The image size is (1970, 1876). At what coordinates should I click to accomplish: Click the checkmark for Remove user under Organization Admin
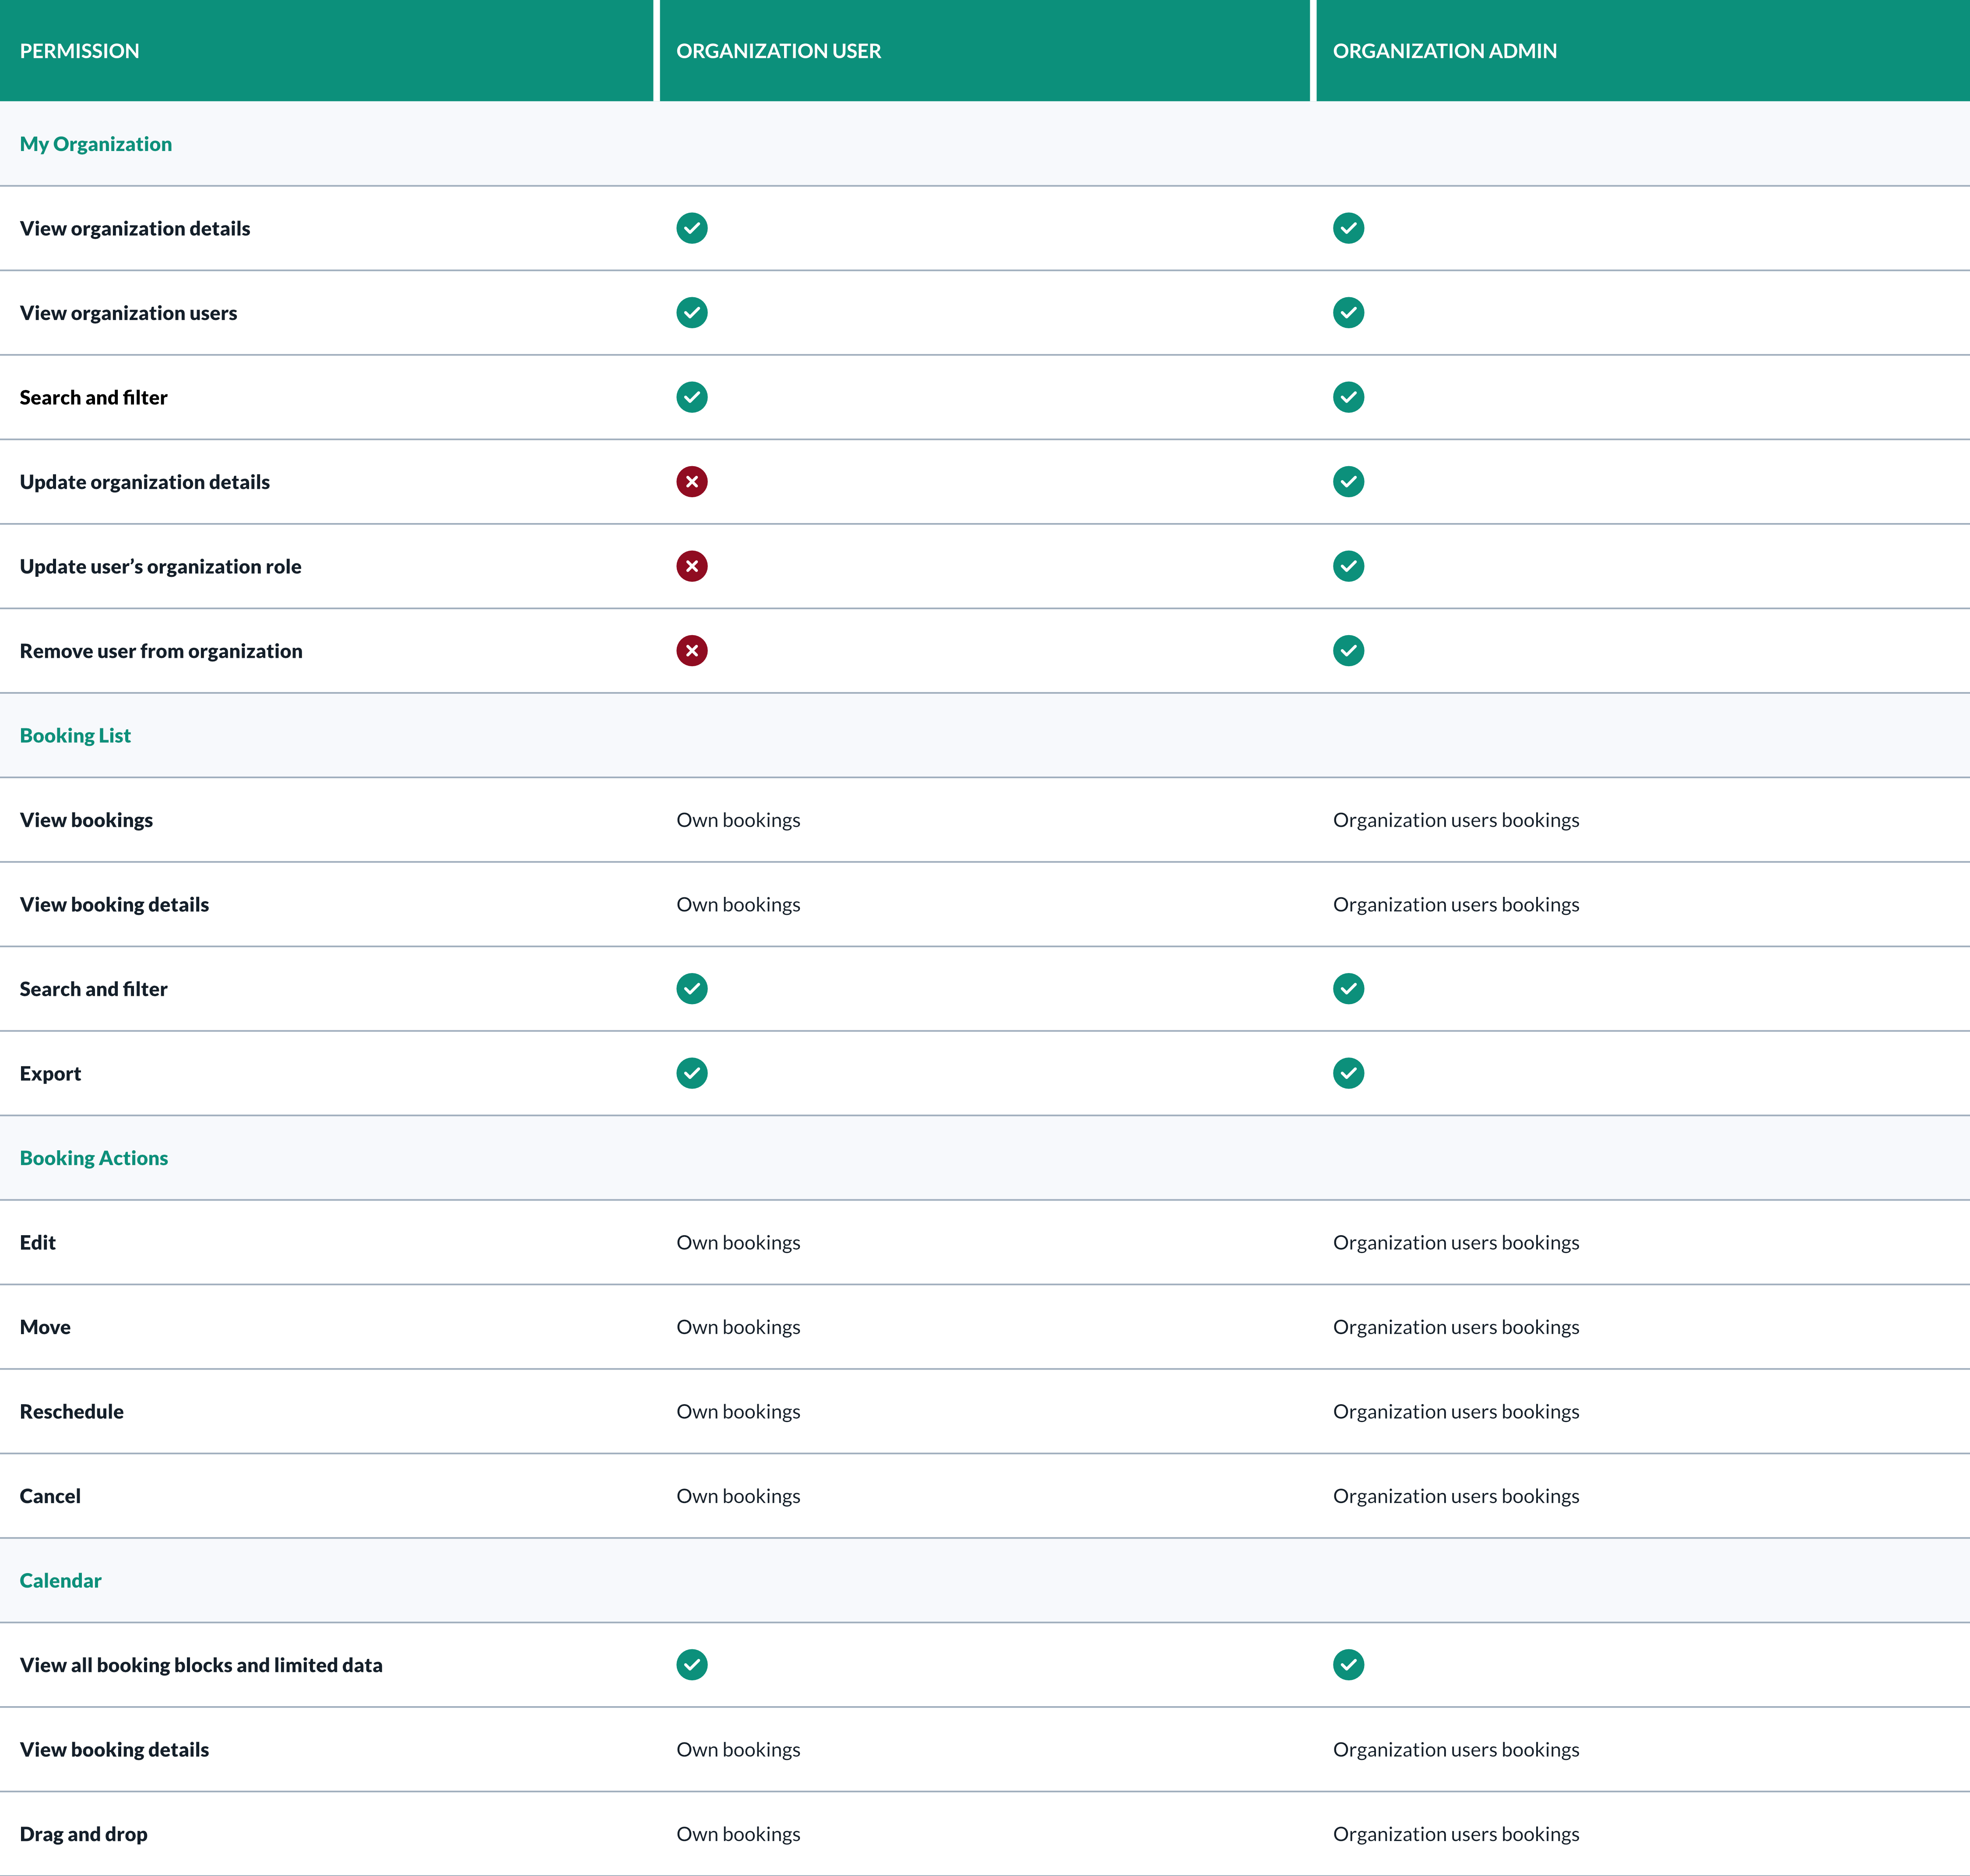click(x=1348, y=650)
